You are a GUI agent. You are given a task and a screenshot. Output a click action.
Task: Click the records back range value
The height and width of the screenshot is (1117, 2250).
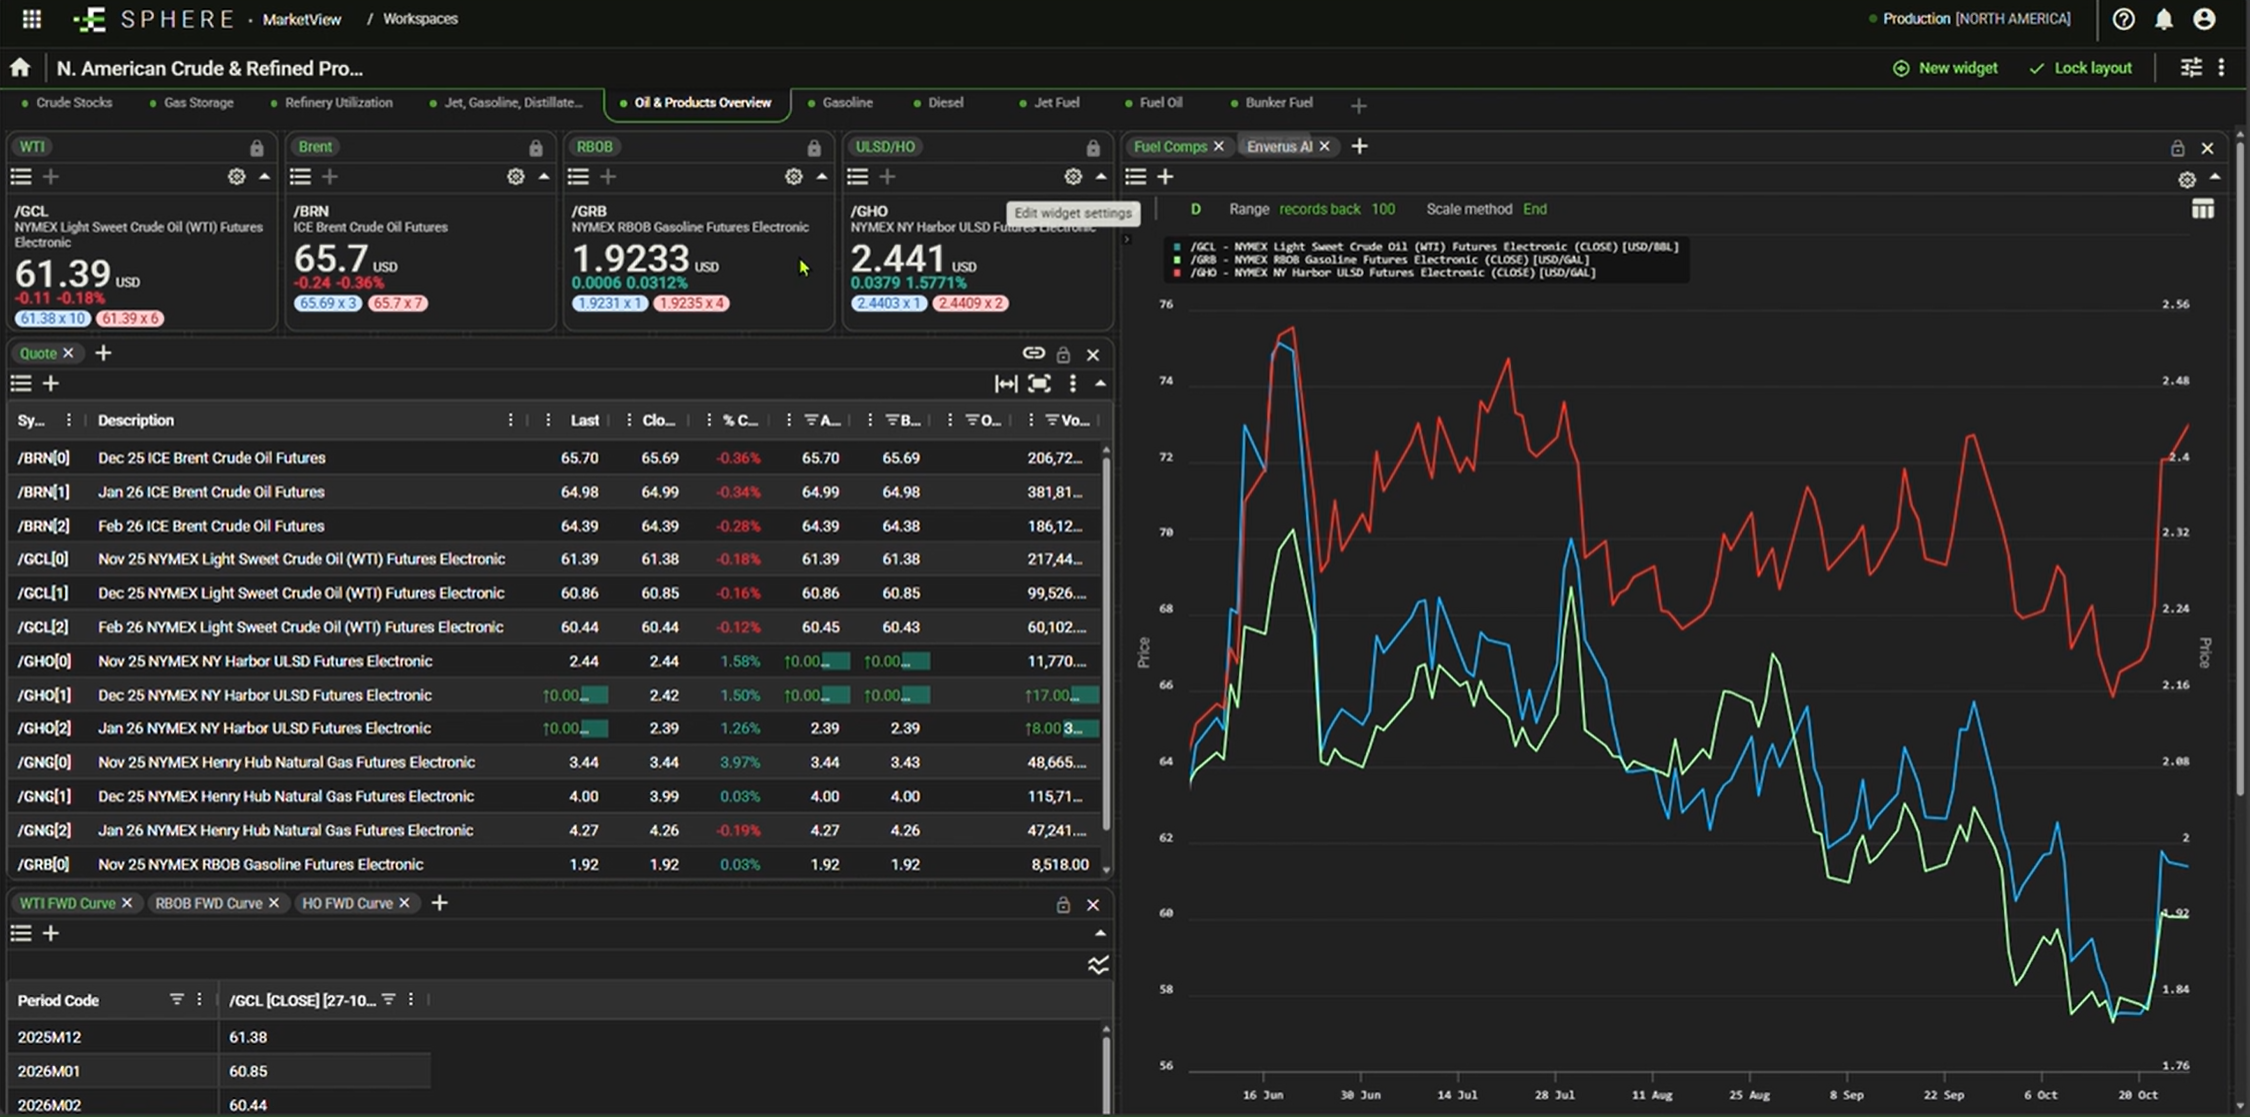coord(1382,209)
